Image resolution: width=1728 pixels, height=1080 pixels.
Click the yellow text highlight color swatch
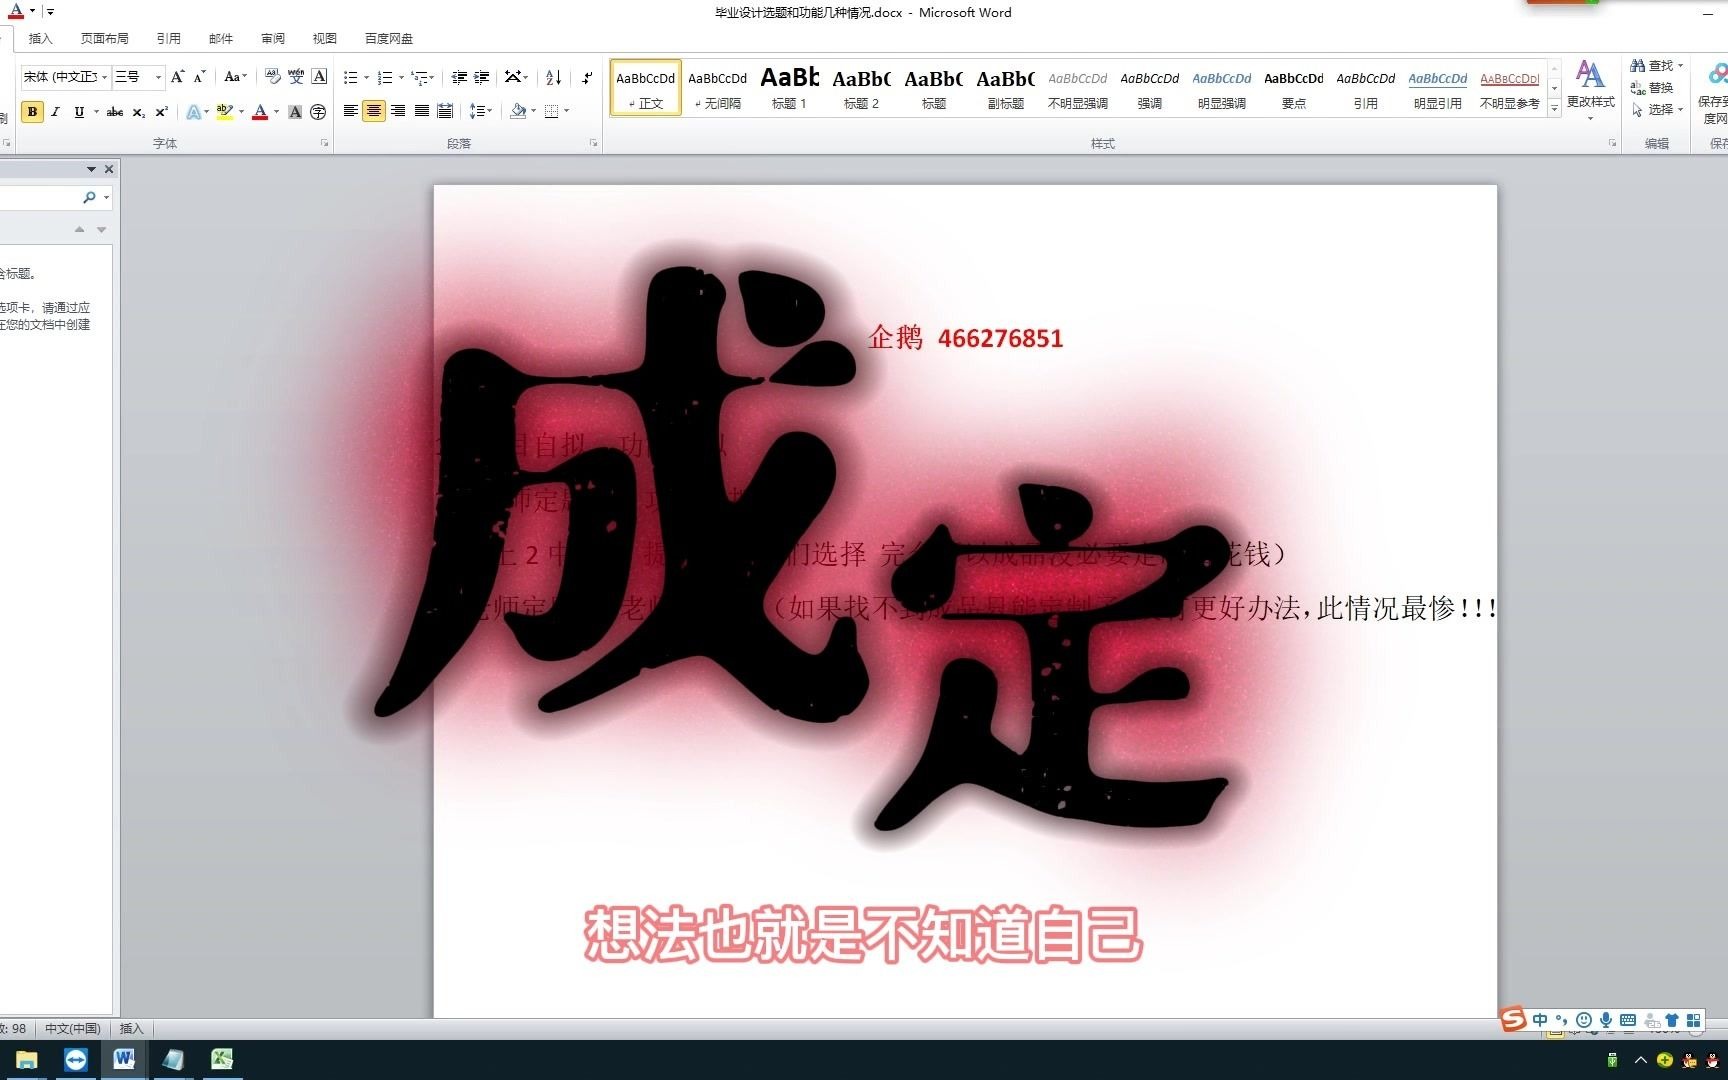(224, 112)
